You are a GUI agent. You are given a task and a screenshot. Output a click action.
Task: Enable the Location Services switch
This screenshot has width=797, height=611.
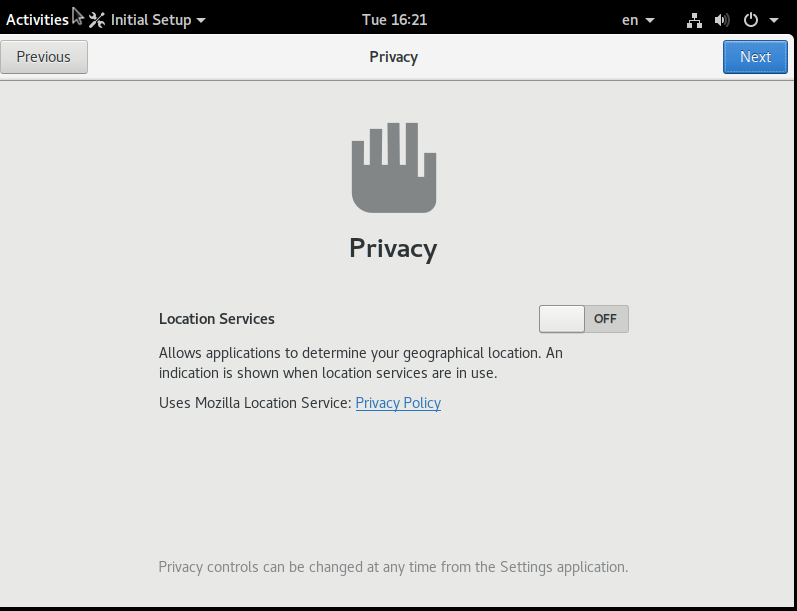[583, 319]
